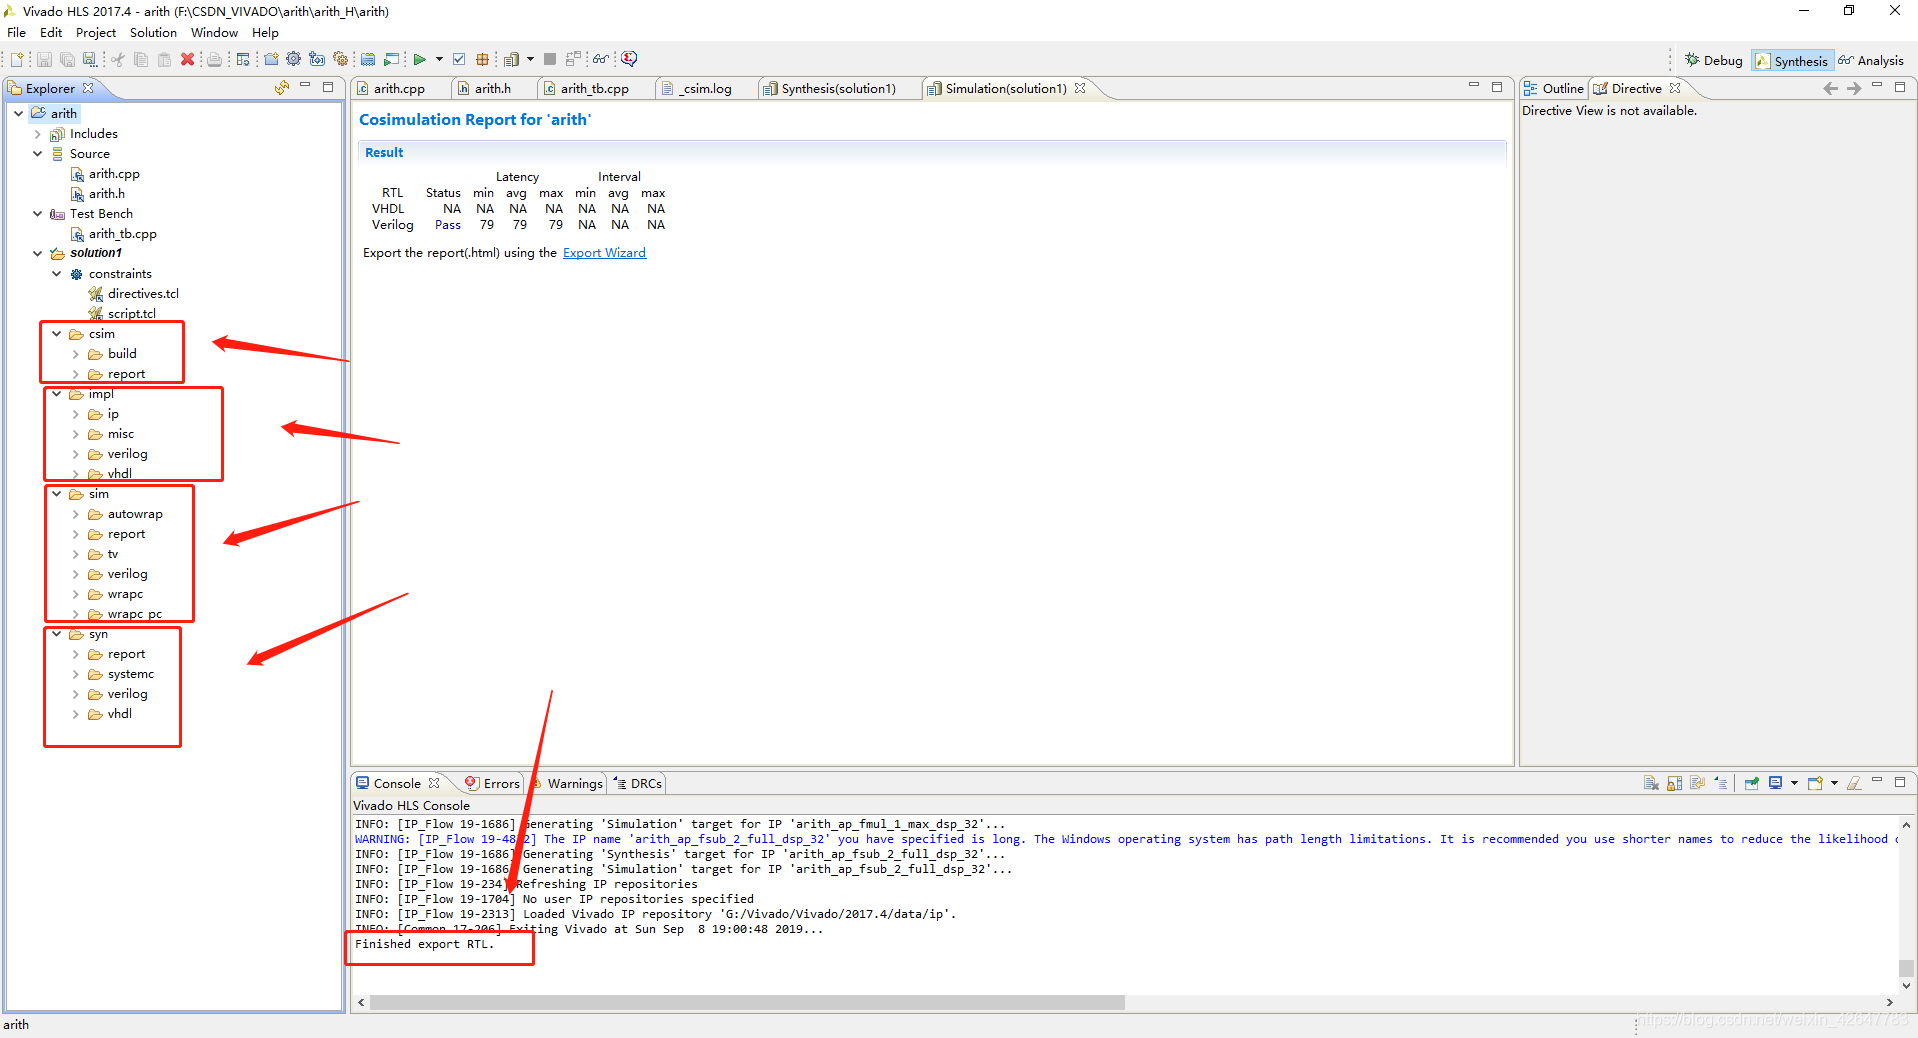Click the red Delete X toolbar icon
The width and height of the screenshot is (1918, 1038).
coord(187,59)
